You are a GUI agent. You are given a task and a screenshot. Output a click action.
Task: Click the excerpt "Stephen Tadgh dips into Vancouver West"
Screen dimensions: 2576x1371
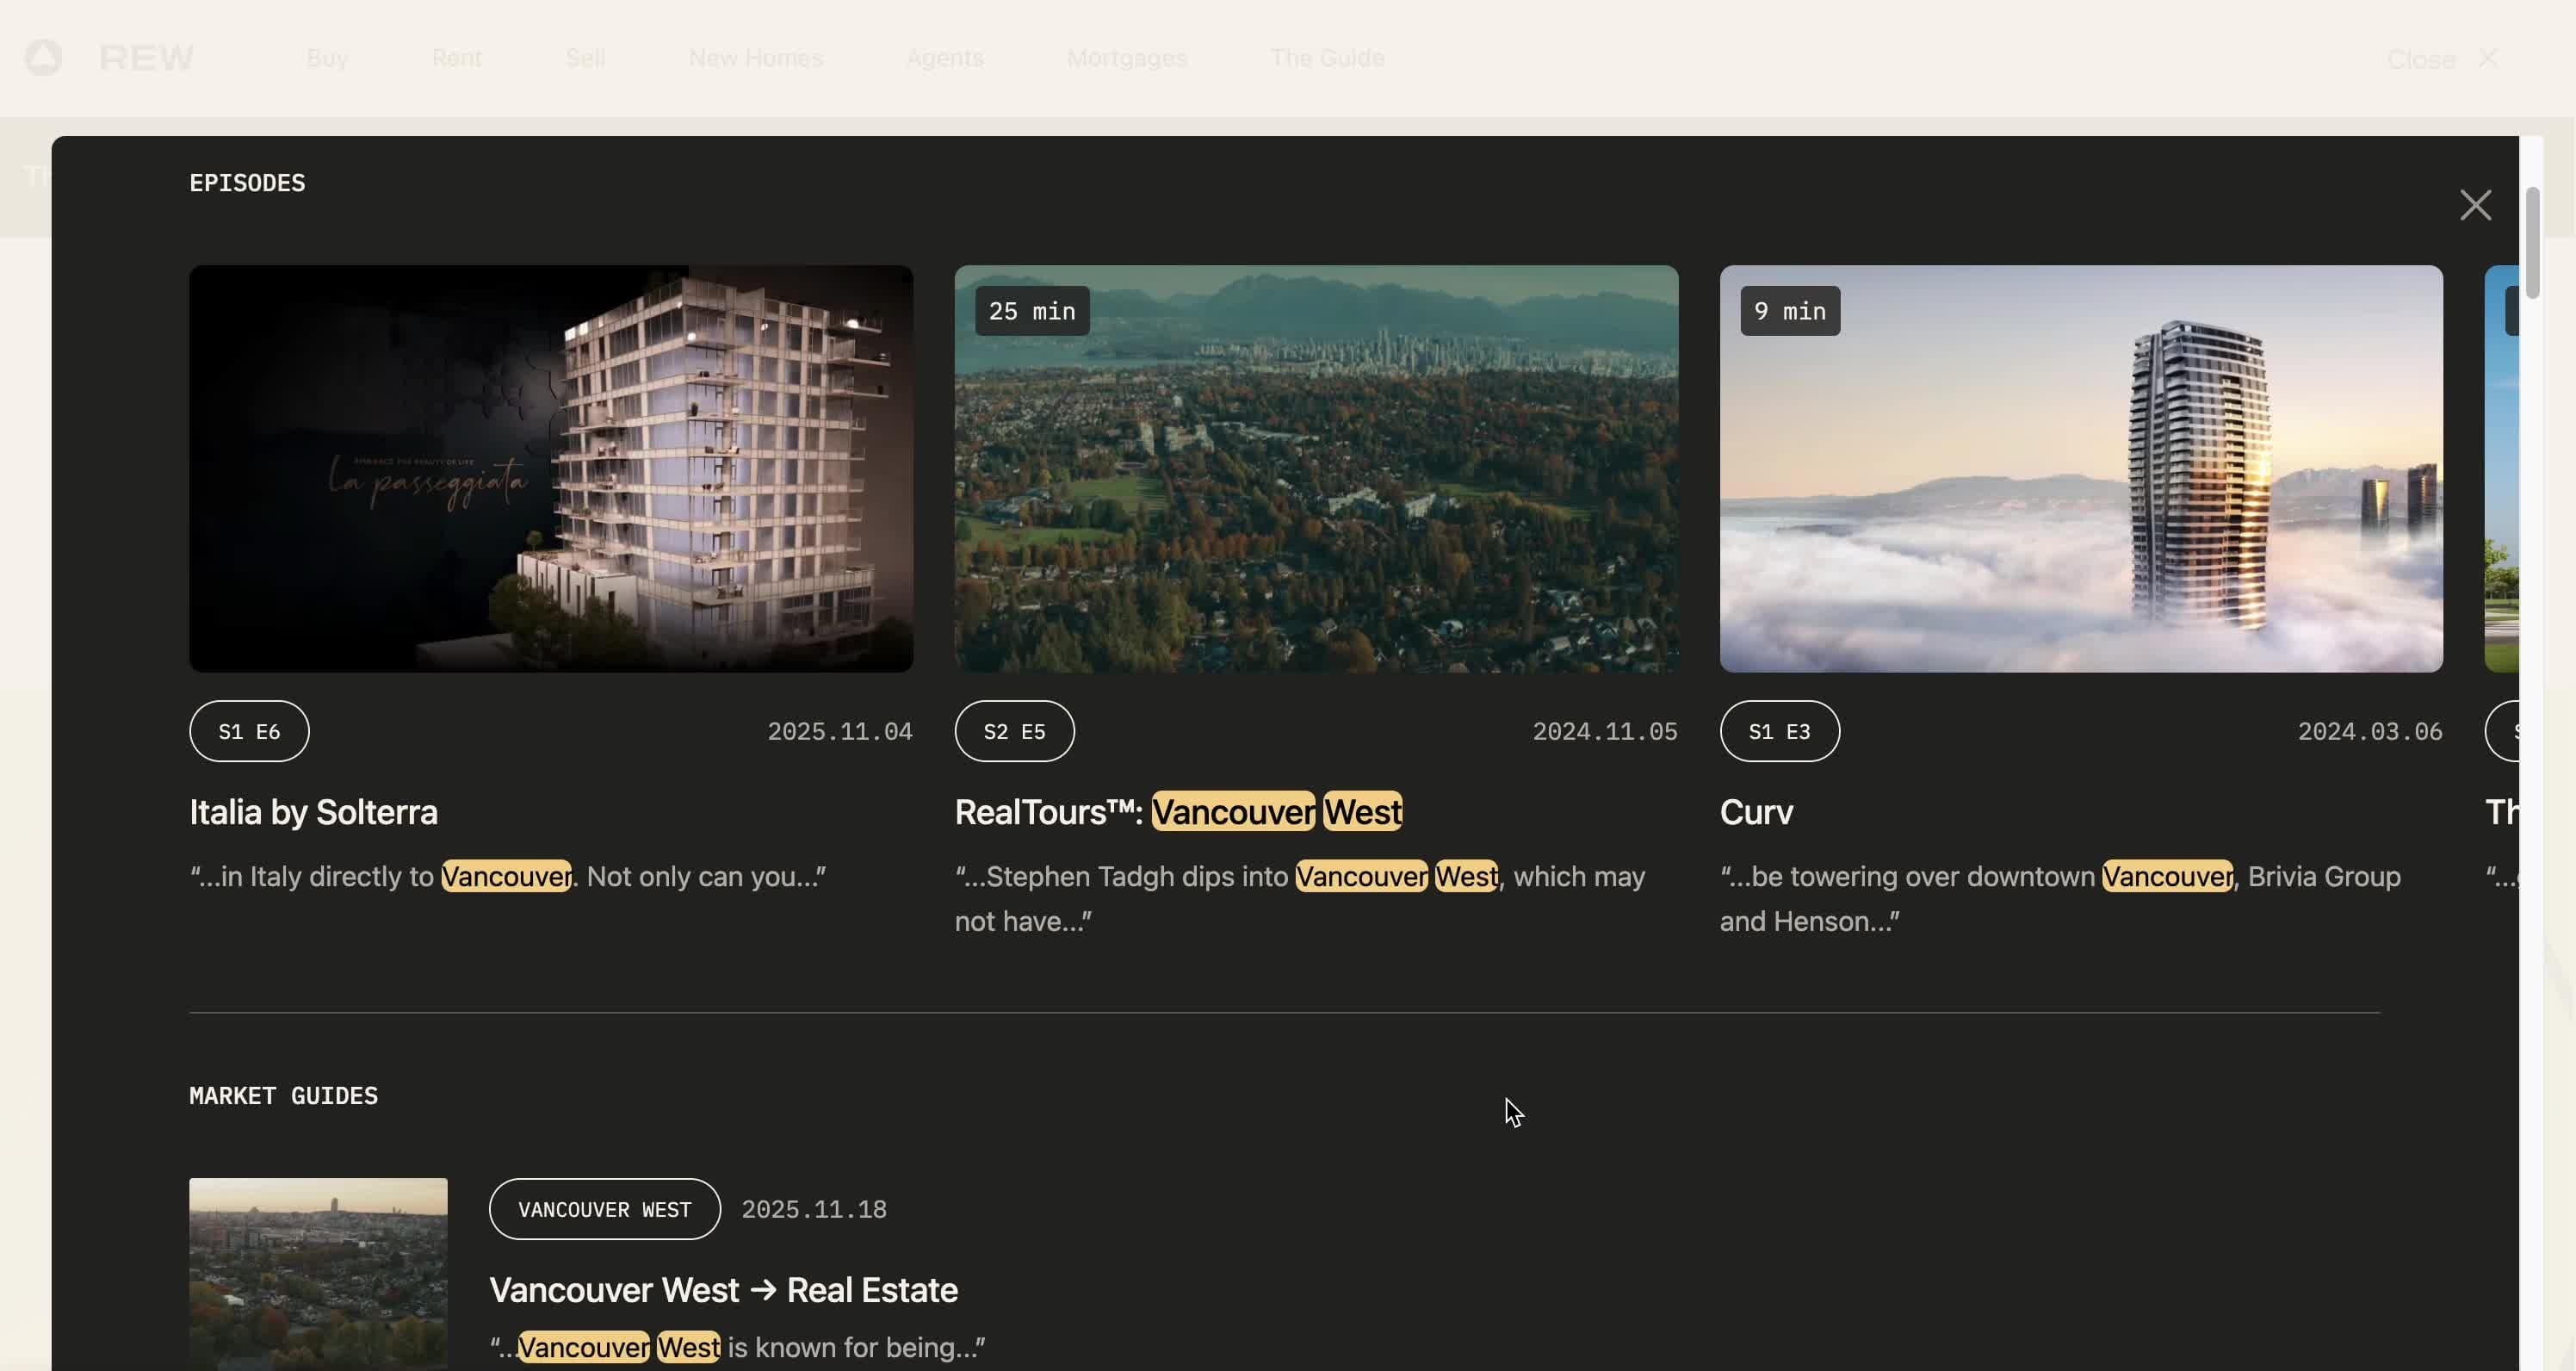pos(1300,899)
